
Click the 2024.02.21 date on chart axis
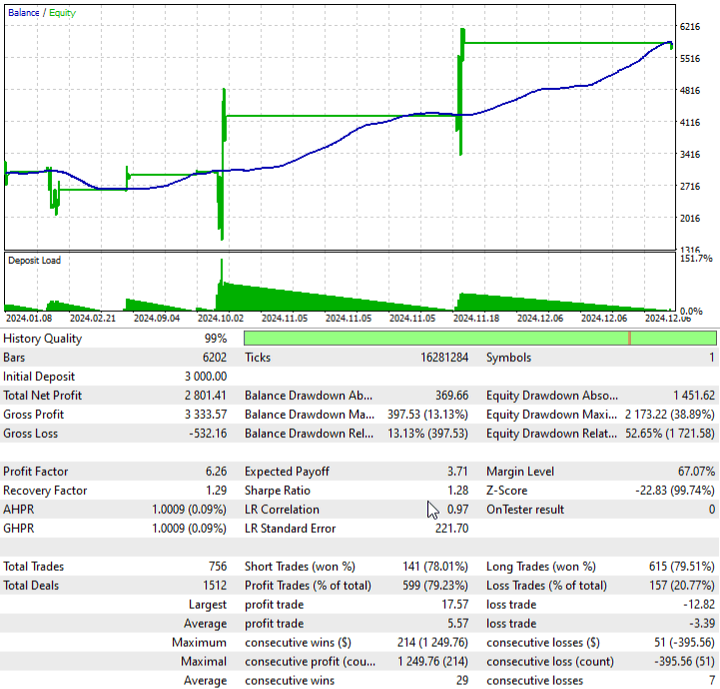(93, 318)
